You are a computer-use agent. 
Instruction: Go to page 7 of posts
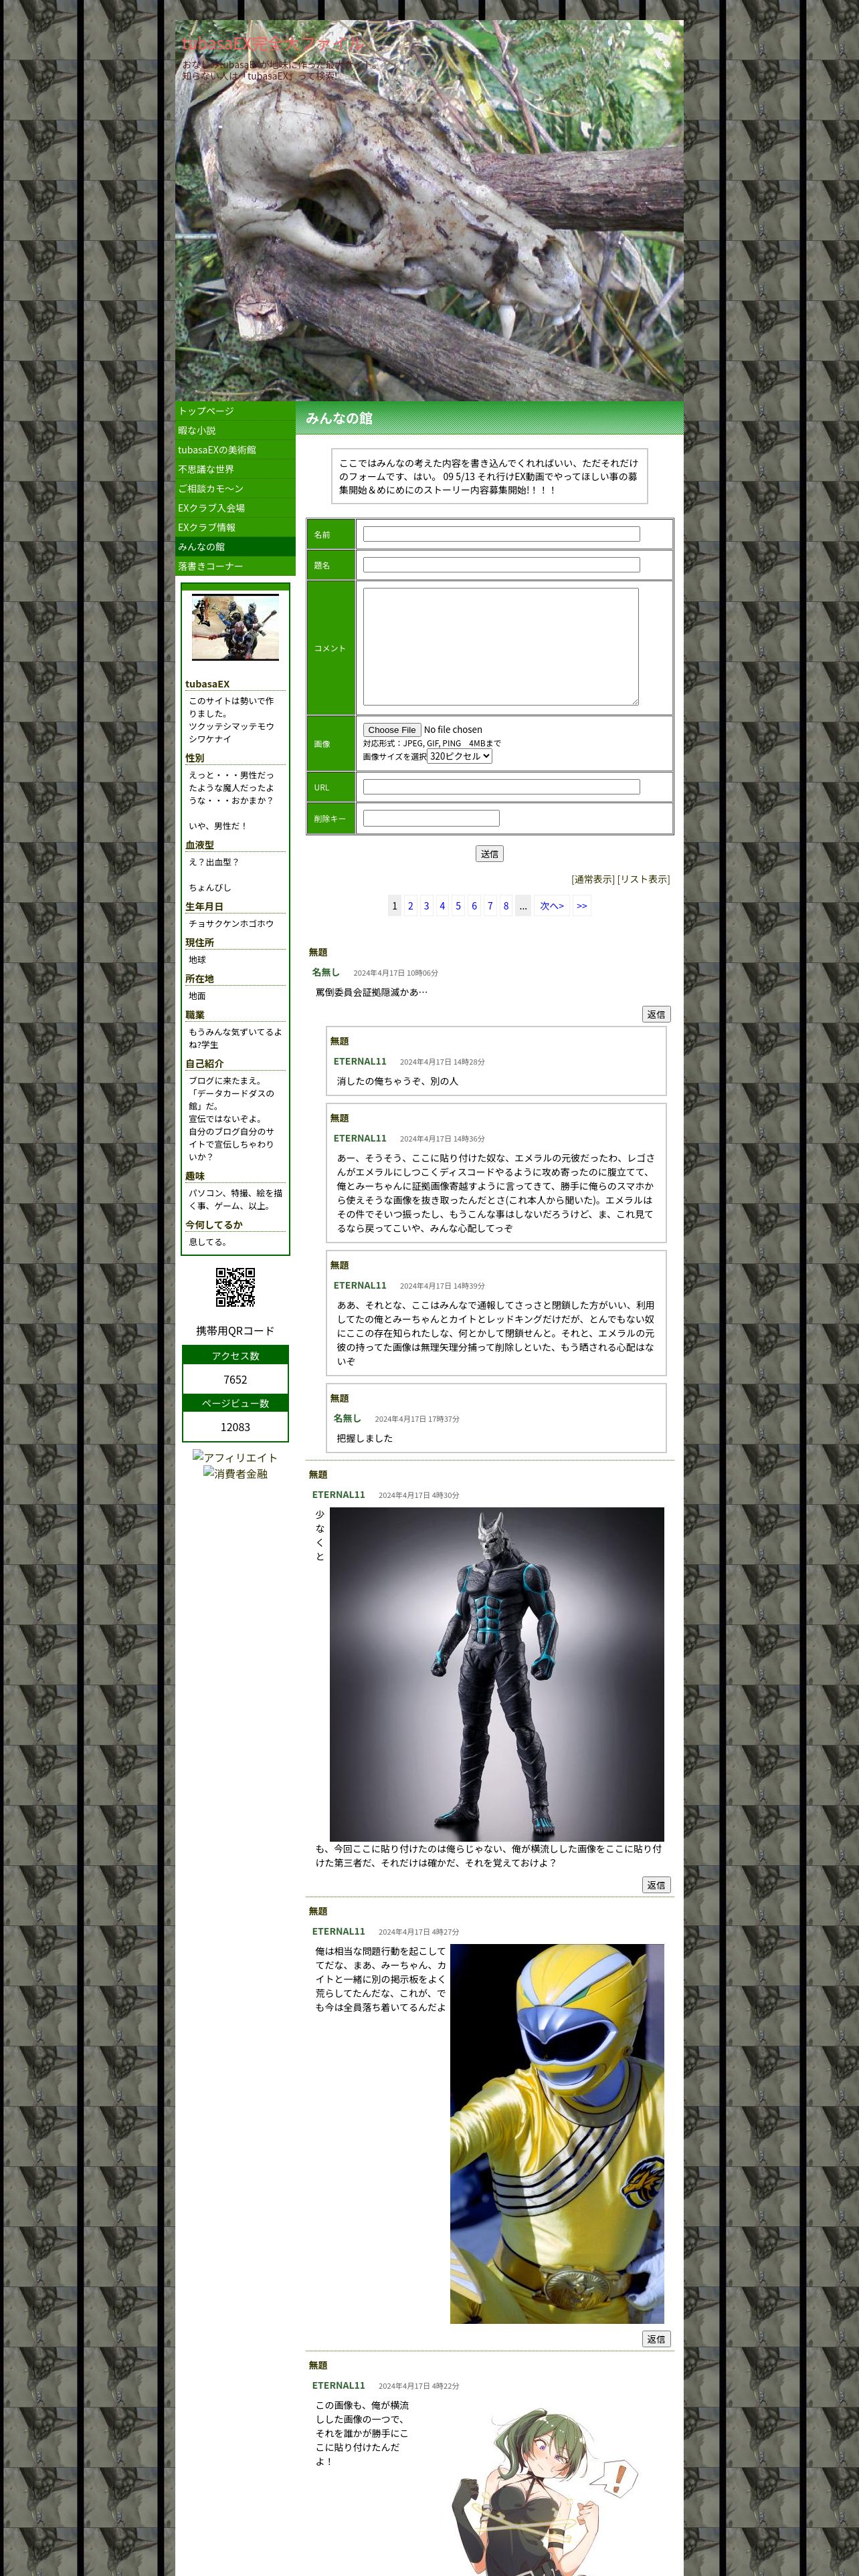point(490,906)
